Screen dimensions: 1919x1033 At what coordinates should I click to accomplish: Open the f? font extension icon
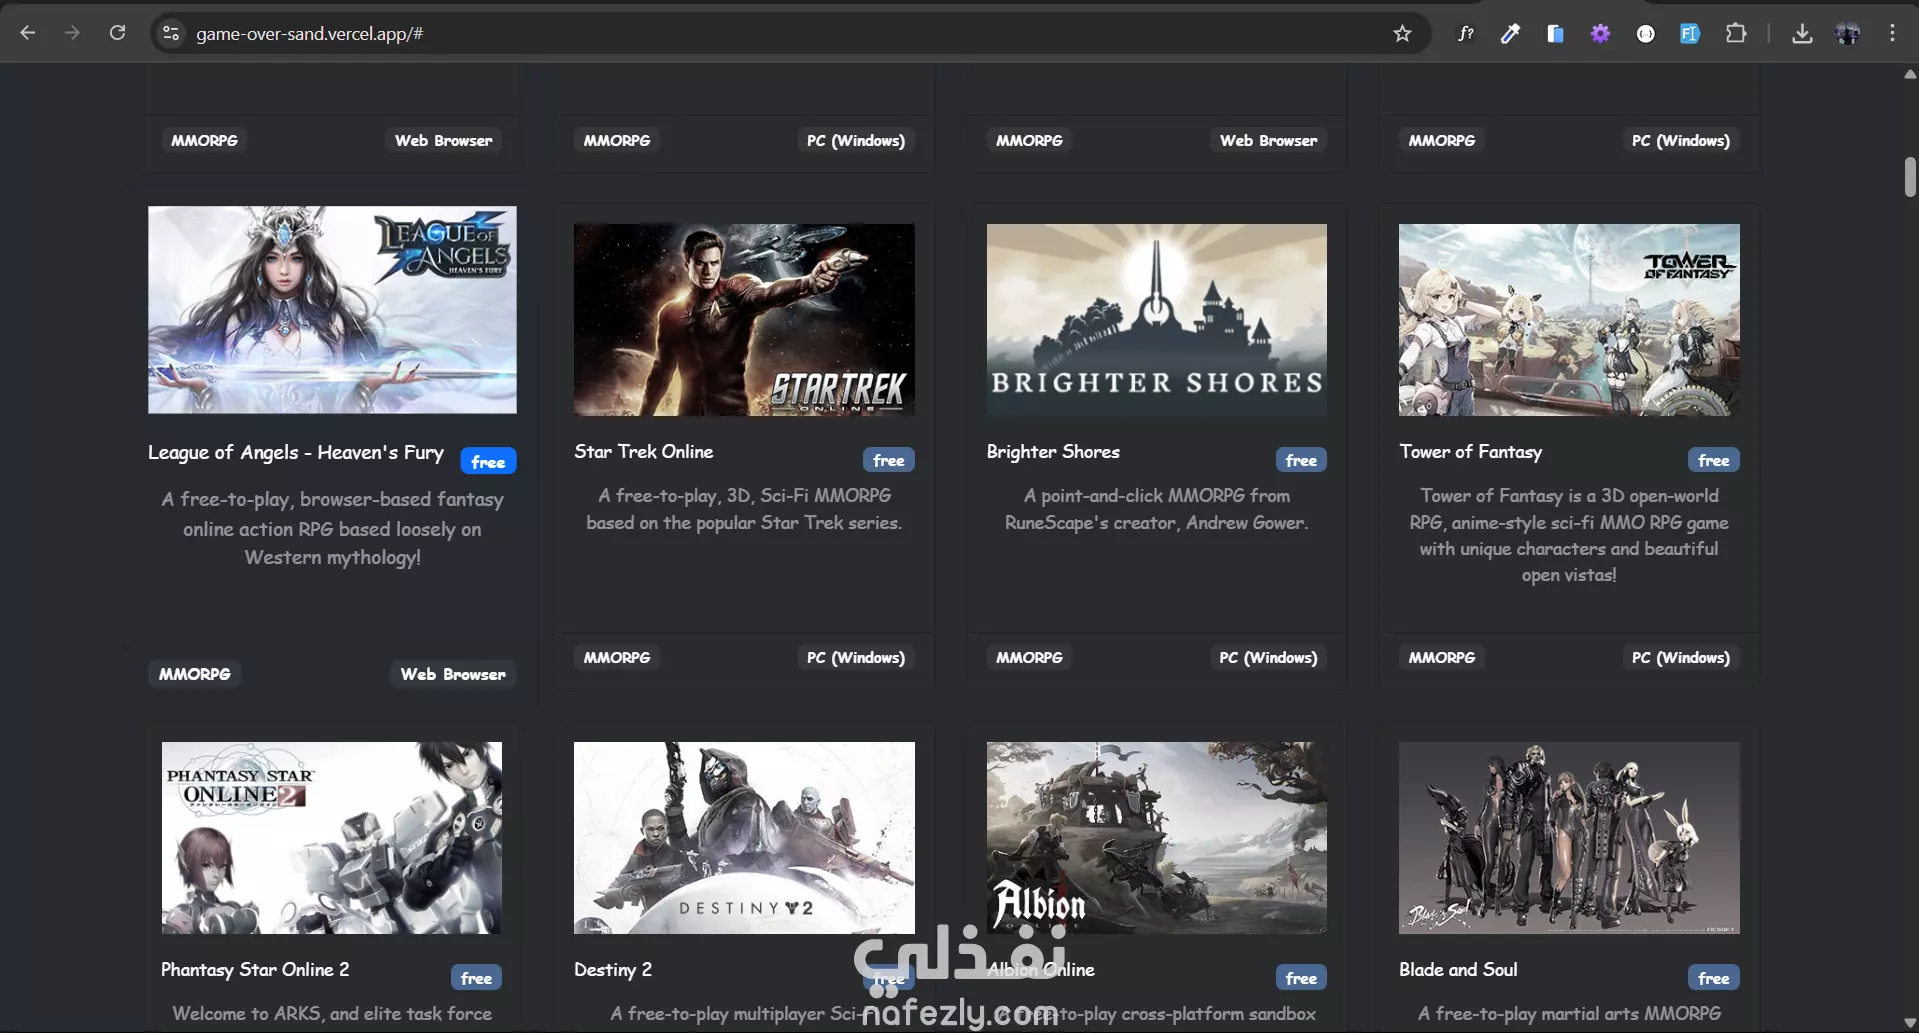(x=1465, y=33)
